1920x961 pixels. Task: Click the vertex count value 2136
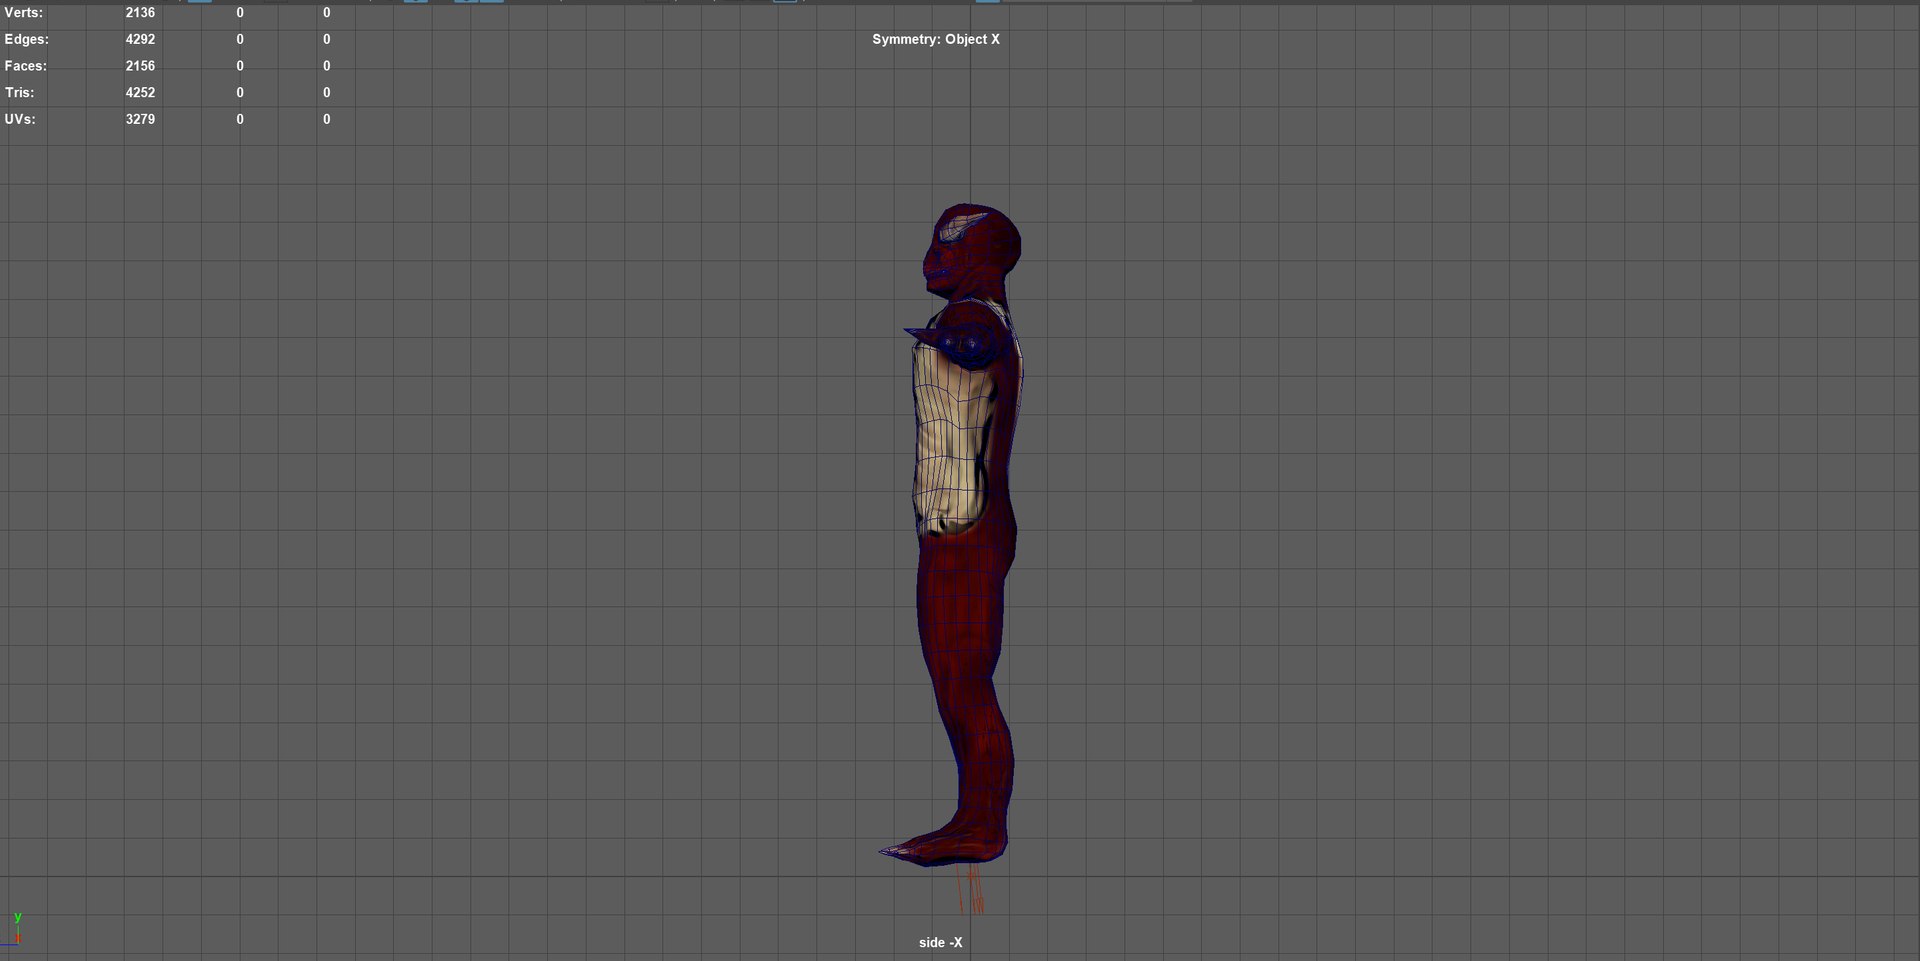coord(140,13)
